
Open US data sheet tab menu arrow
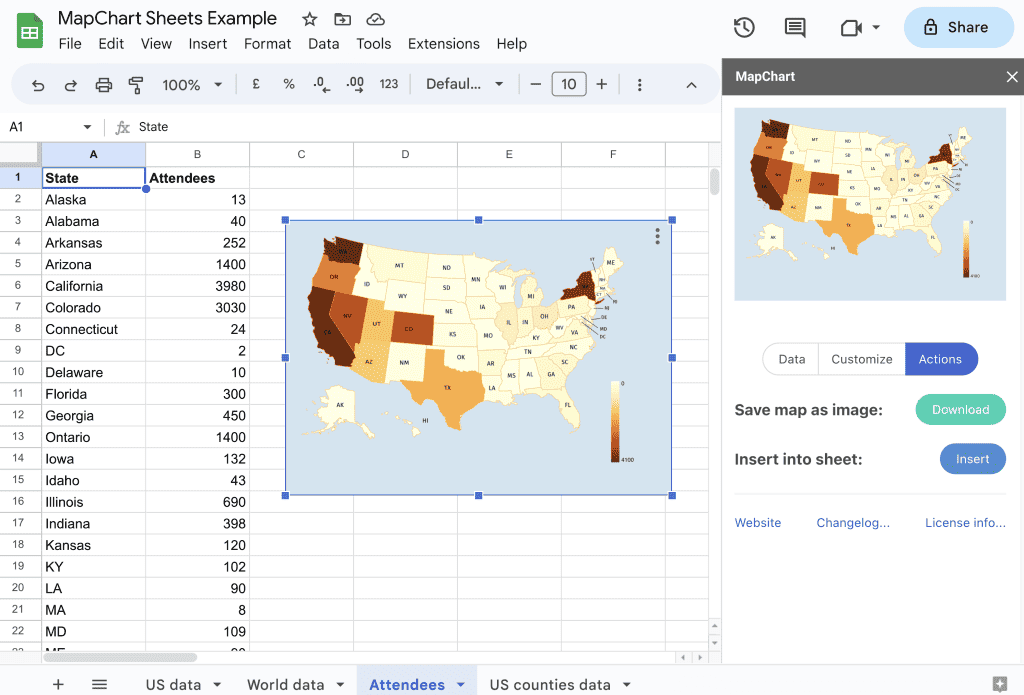tap(217, 685)
